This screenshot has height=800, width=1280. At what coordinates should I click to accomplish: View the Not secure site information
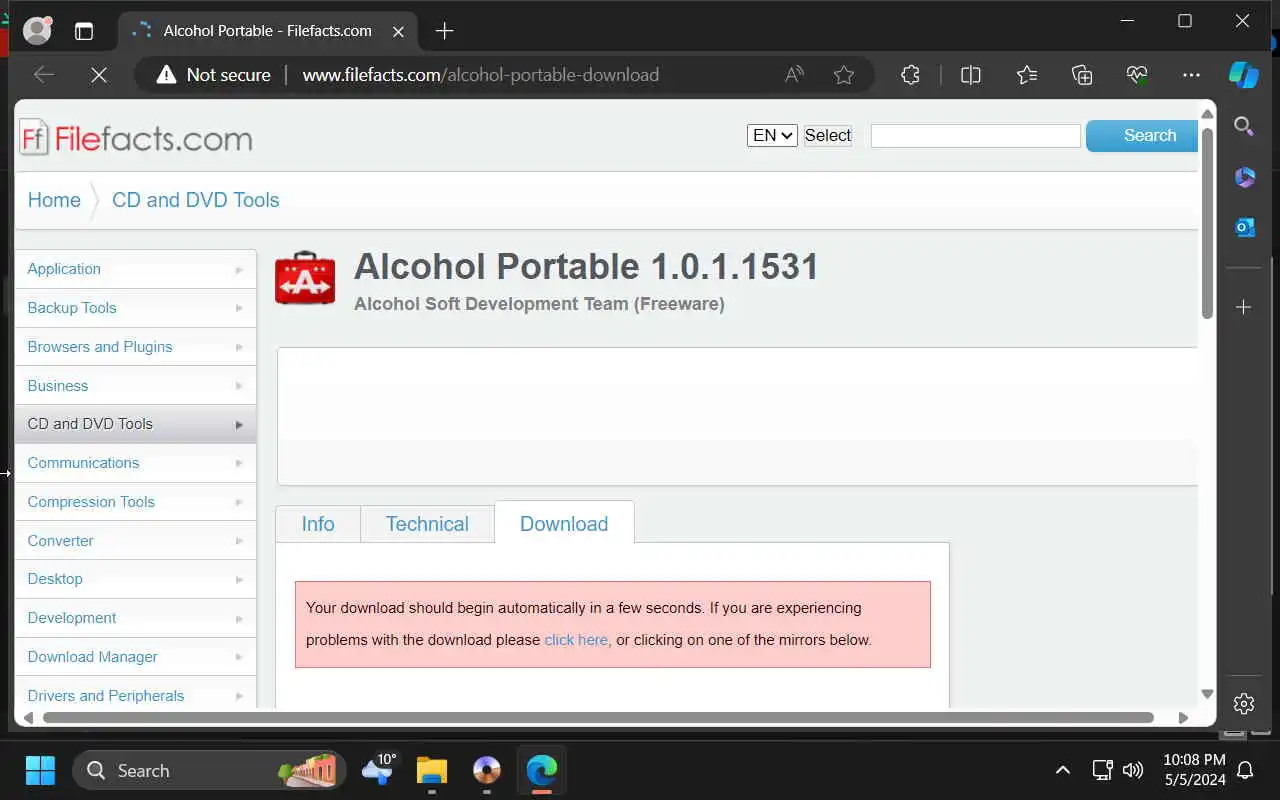coord(214,75)
